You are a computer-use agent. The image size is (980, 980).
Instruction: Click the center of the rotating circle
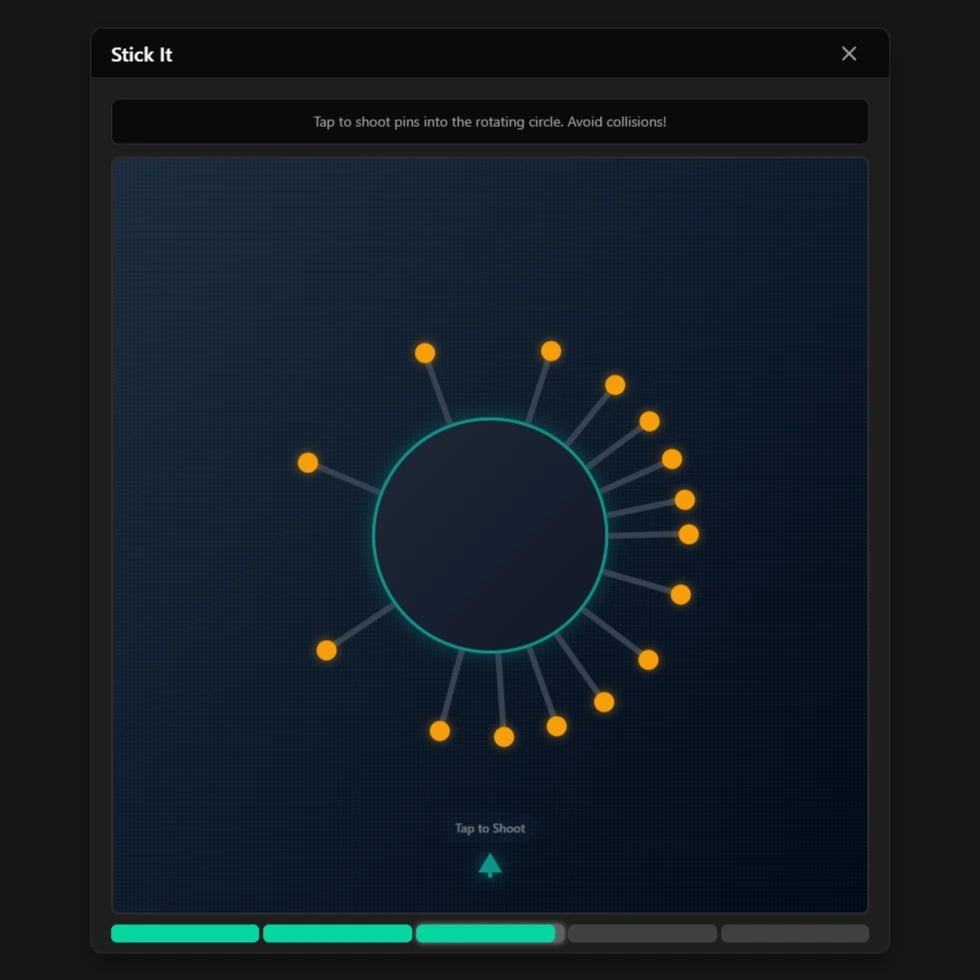(490, 535)
